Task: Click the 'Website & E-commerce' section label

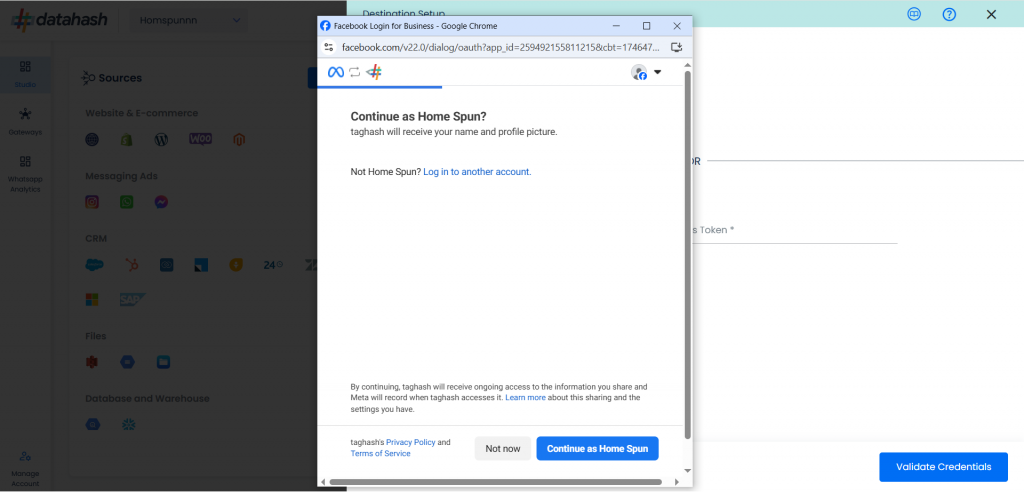Action: 141,113
